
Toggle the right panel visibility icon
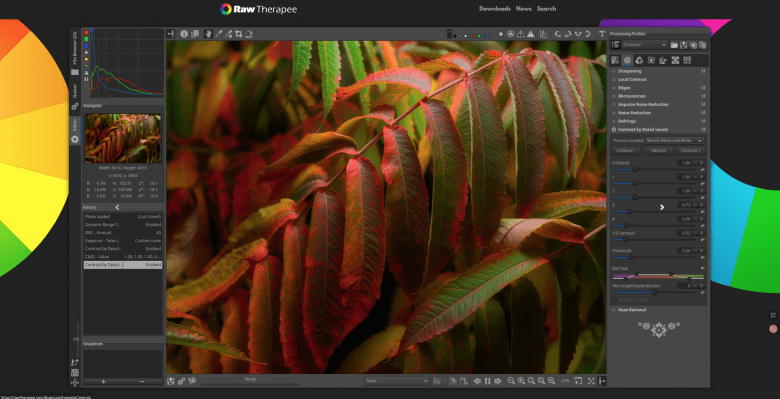(601, 381)
